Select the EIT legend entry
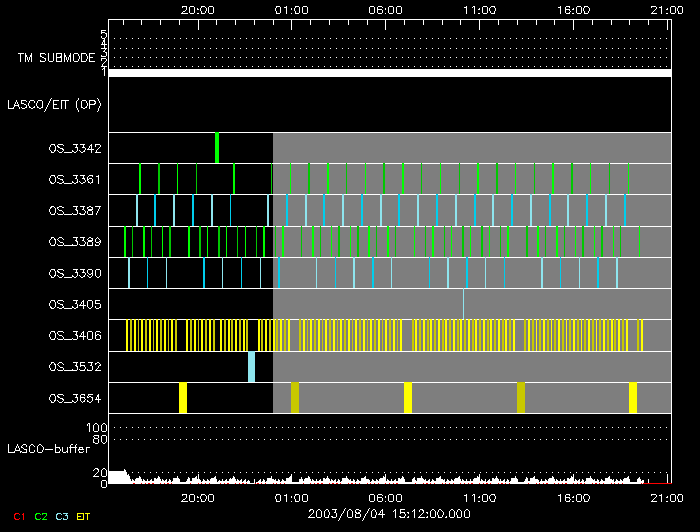 tap(84, 516)
